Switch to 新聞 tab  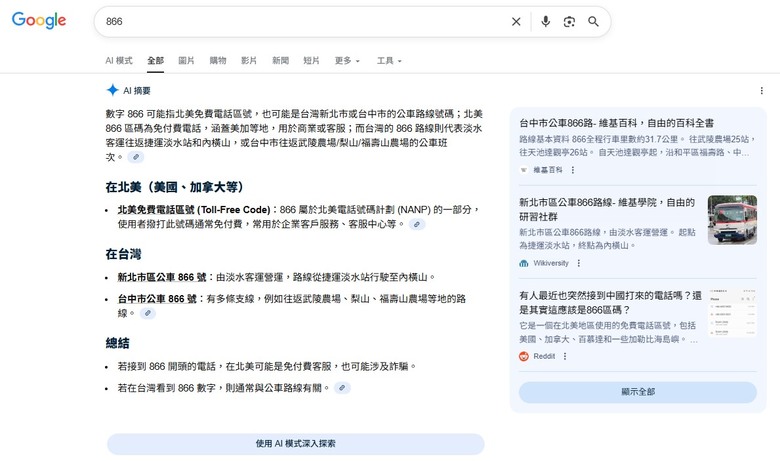click(x=281, y=61)
